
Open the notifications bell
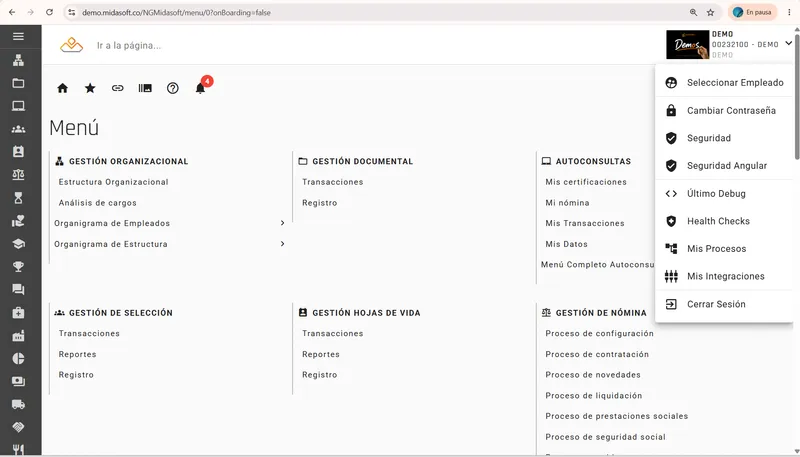point(201,88)
